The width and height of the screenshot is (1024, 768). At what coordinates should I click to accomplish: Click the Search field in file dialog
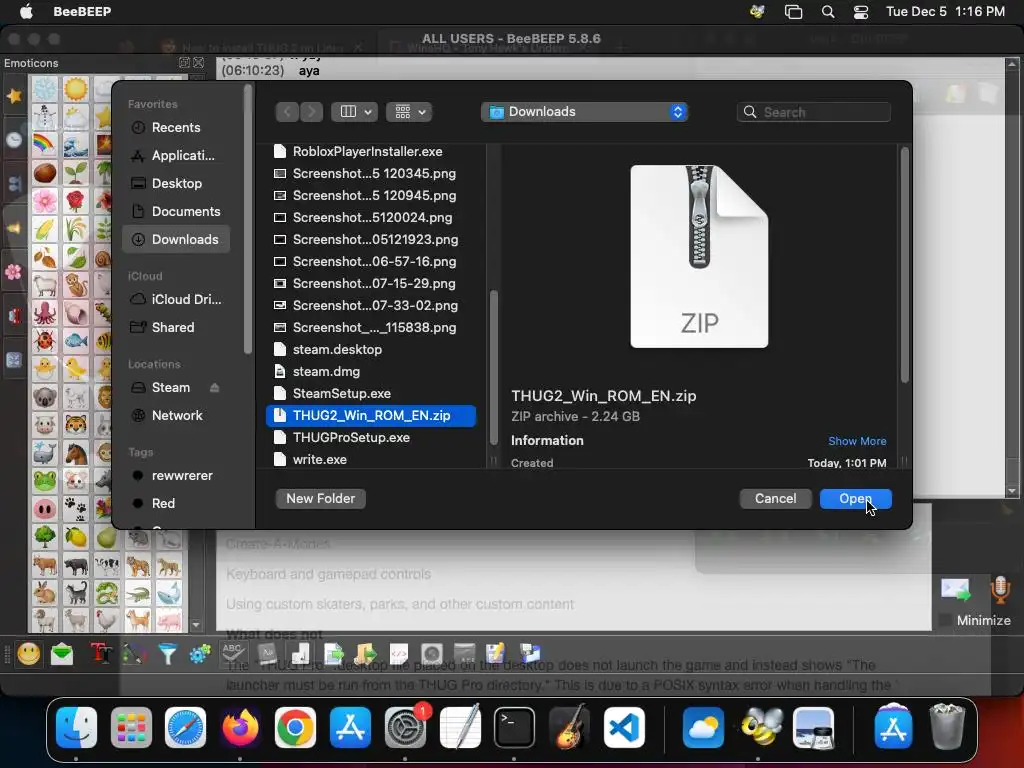[813, 112]
